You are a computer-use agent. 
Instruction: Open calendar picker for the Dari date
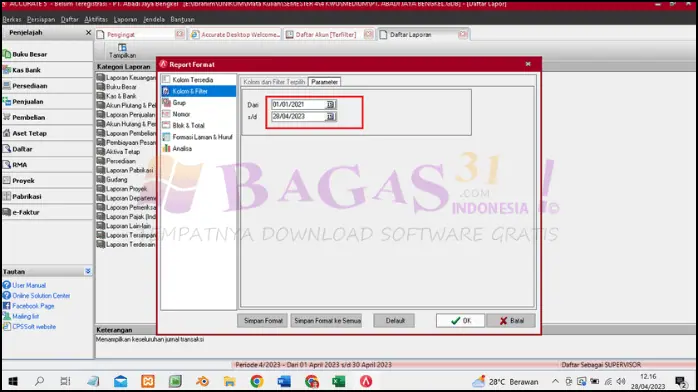(330, 105)
